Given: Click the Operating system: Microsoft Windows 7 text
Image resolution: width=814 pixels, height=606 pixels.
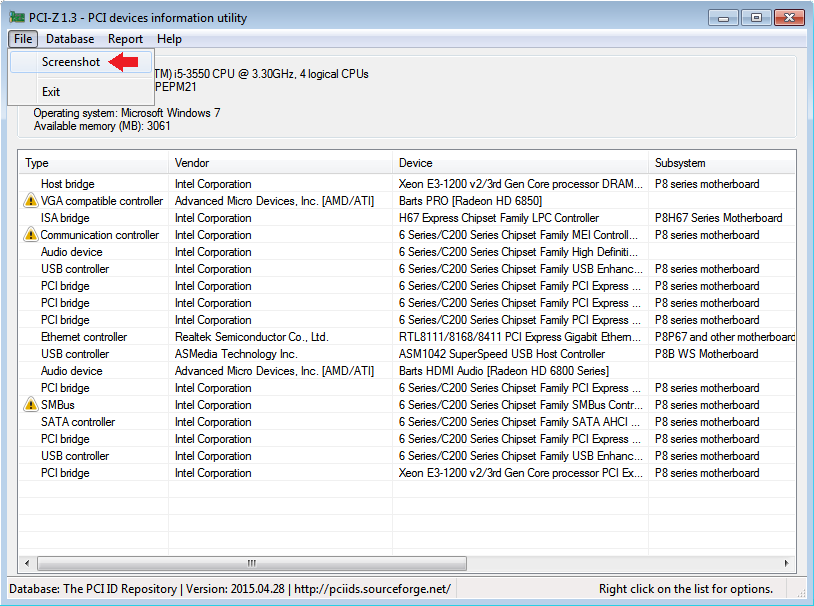Looking at the screenshot, I should 127,113.
